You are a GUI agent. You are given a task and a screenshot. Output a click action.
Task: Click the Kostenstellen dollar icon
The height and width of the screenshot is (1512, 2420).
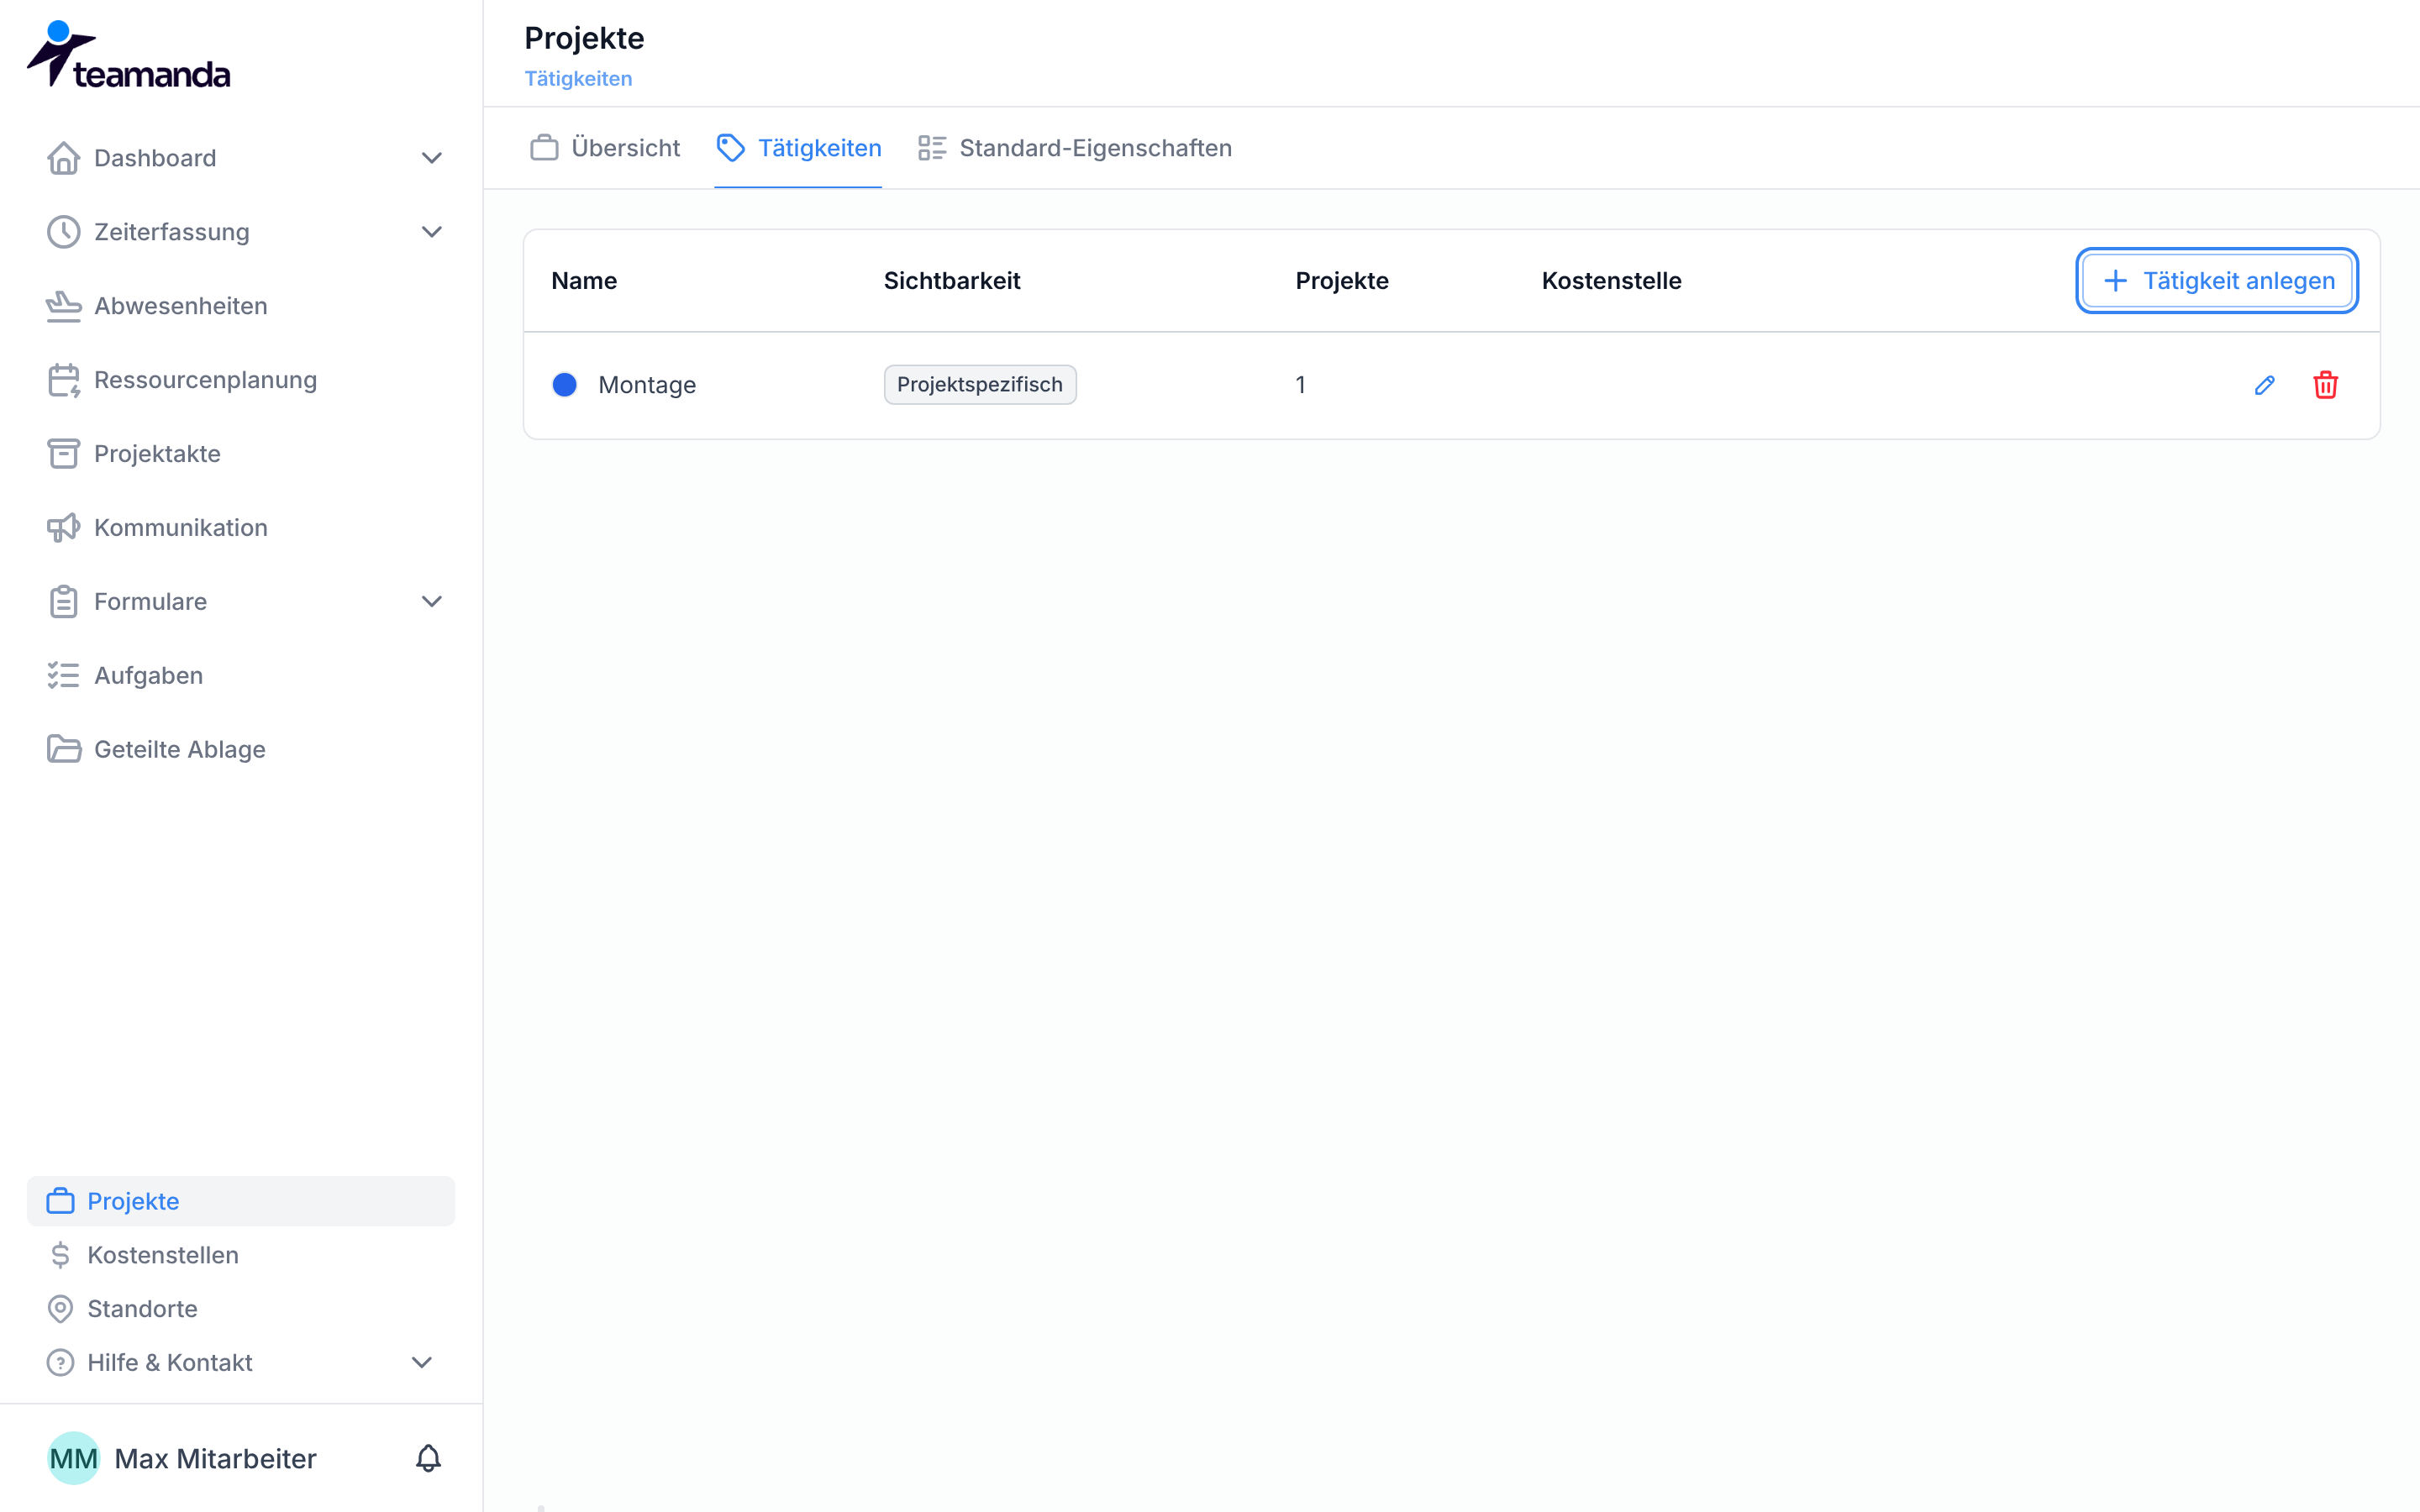coord(60,1255)
